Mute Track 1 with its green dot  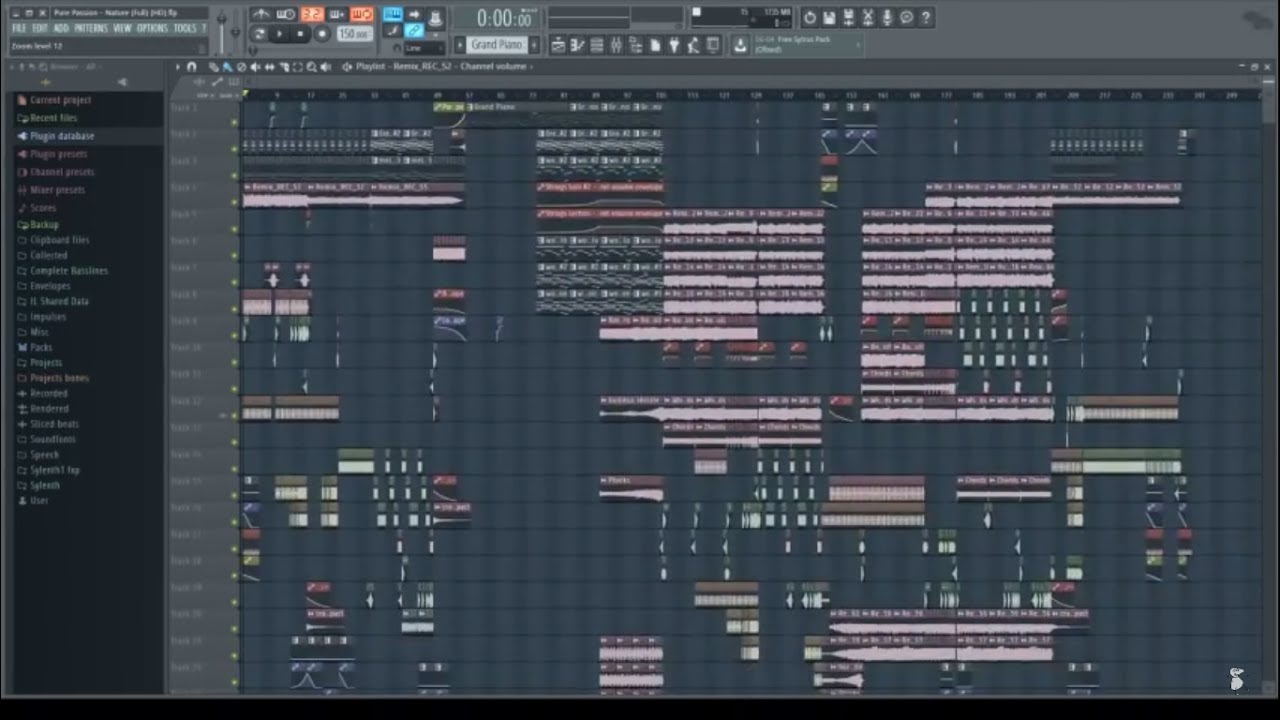click(x=235, y=122)
